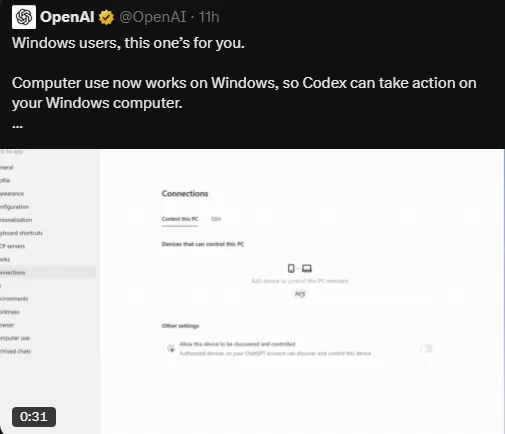The height and width of the screenshot is (434, 505).
Task: Open the @OpenAI handle link
Action: (153, 17)
